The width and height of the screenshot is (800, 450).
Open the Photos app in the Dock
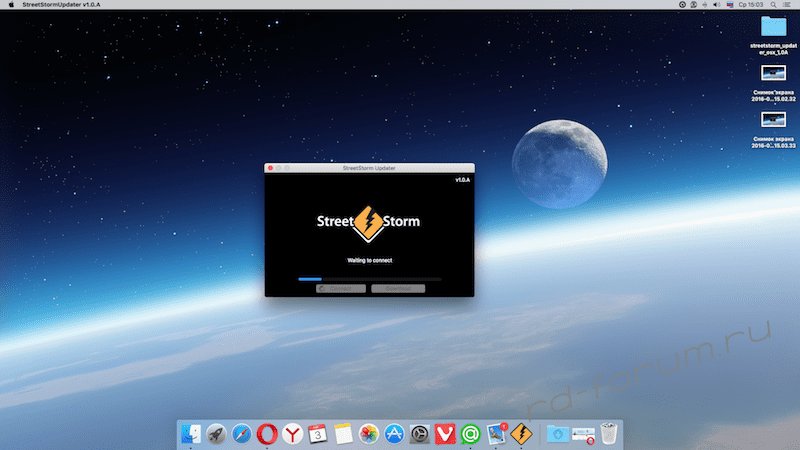pyautogui.click(x=368, y=434)
